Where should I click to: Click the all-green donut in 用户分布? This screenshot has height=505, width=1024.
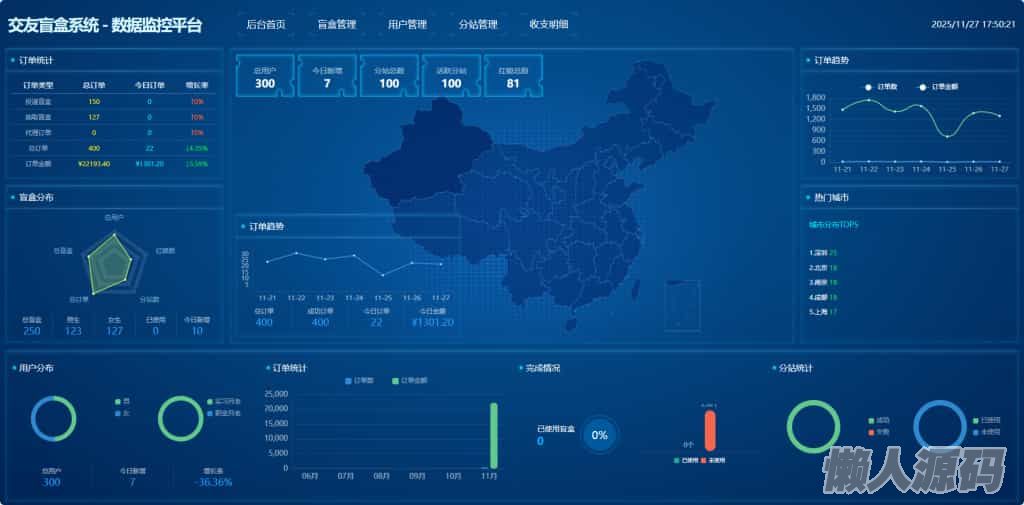181,418
